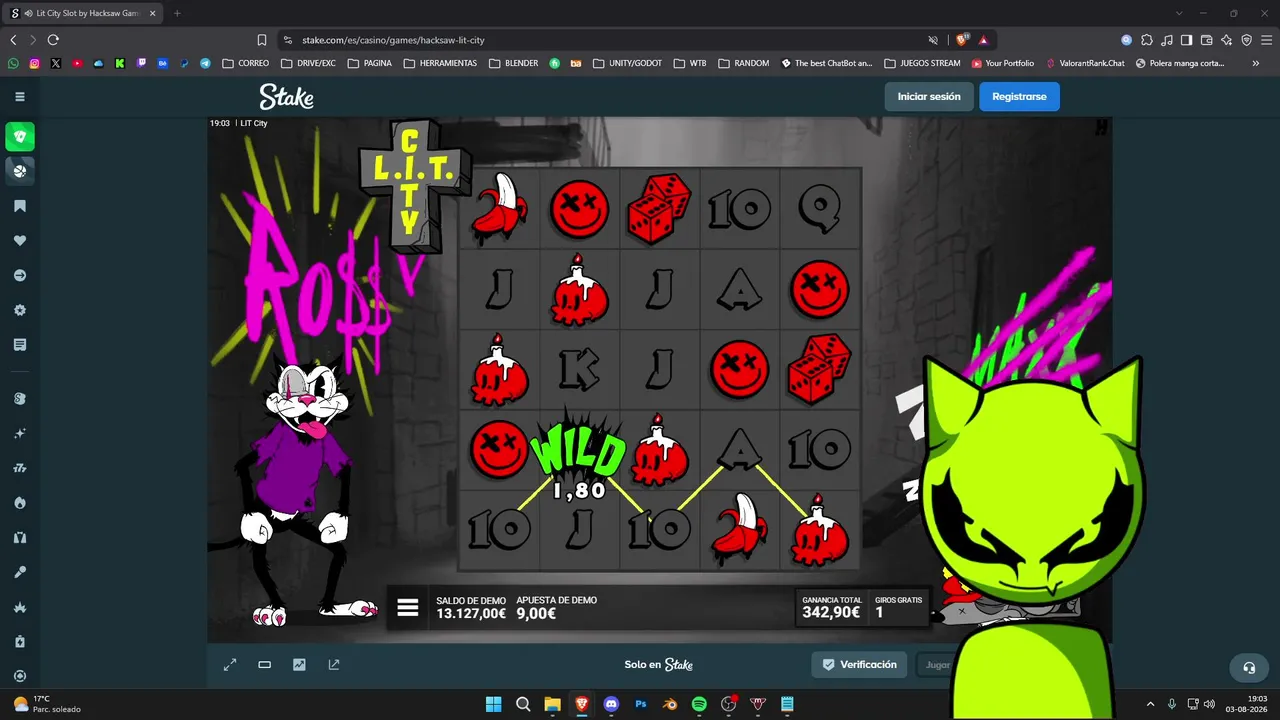Open browser extensions puzzle icon
Image resolution: width=1280 pixels, height=720 pixels.
1147,40
